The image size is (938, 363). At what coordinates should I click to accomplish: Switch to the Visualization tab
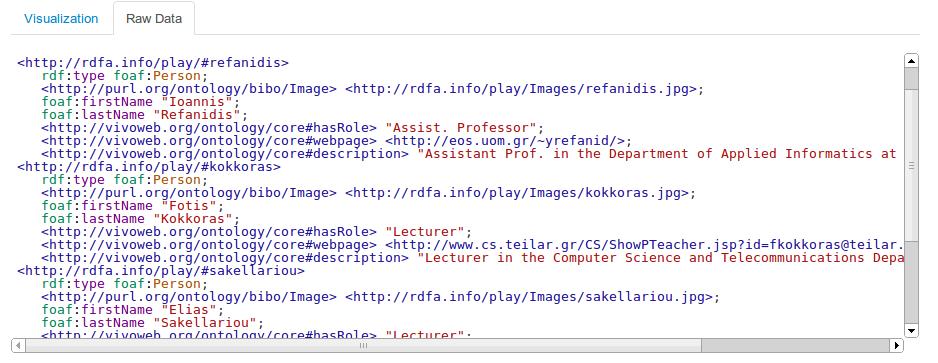pyautogui.click(x=61, y=19)
